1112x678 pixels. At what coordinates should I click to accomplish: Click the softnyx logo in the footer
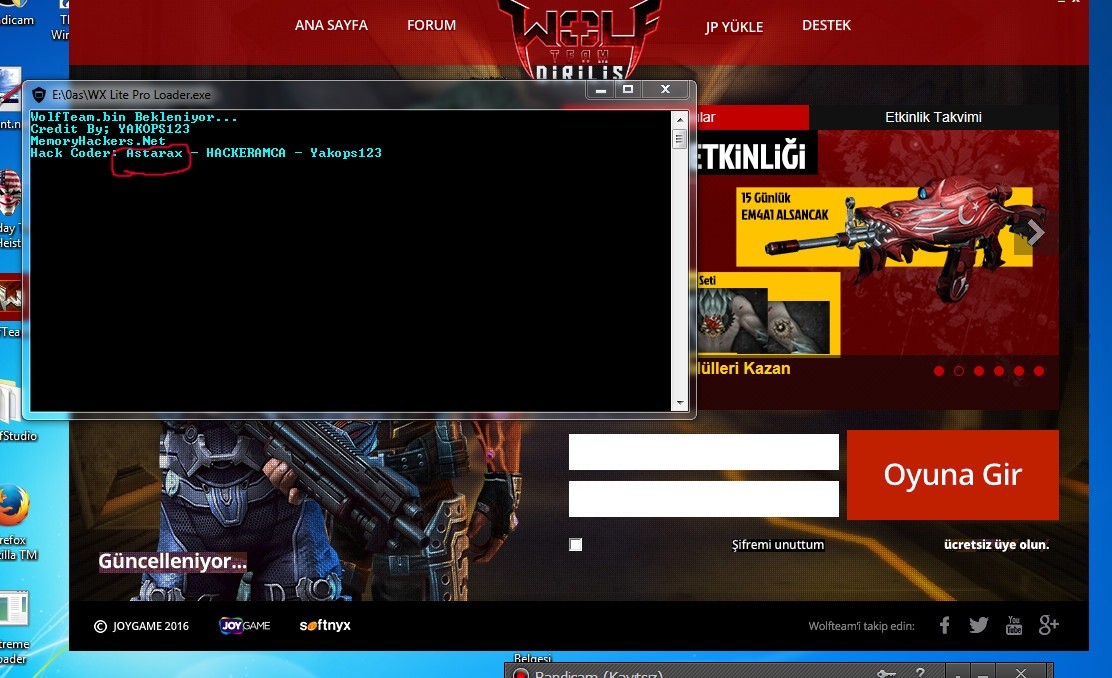[x=325, y=626]
